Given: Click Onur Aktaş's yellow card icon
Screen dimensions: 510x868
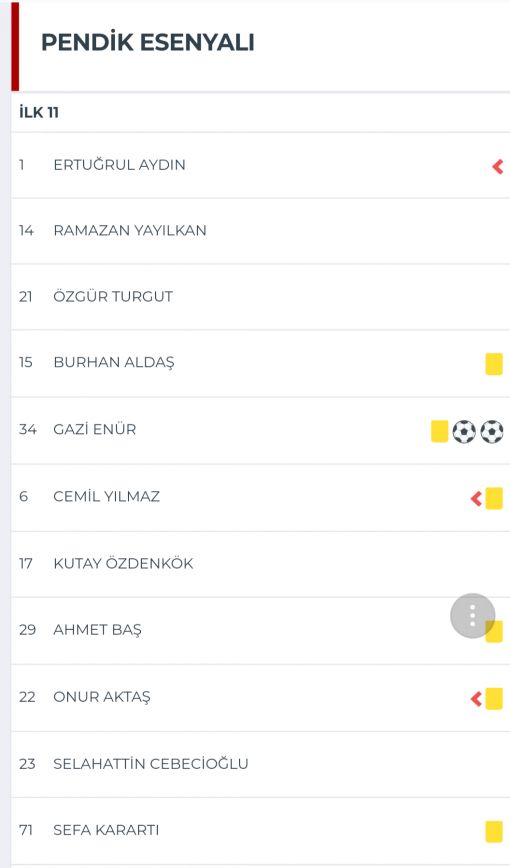Looking at the screenshot, I should 494,699.
